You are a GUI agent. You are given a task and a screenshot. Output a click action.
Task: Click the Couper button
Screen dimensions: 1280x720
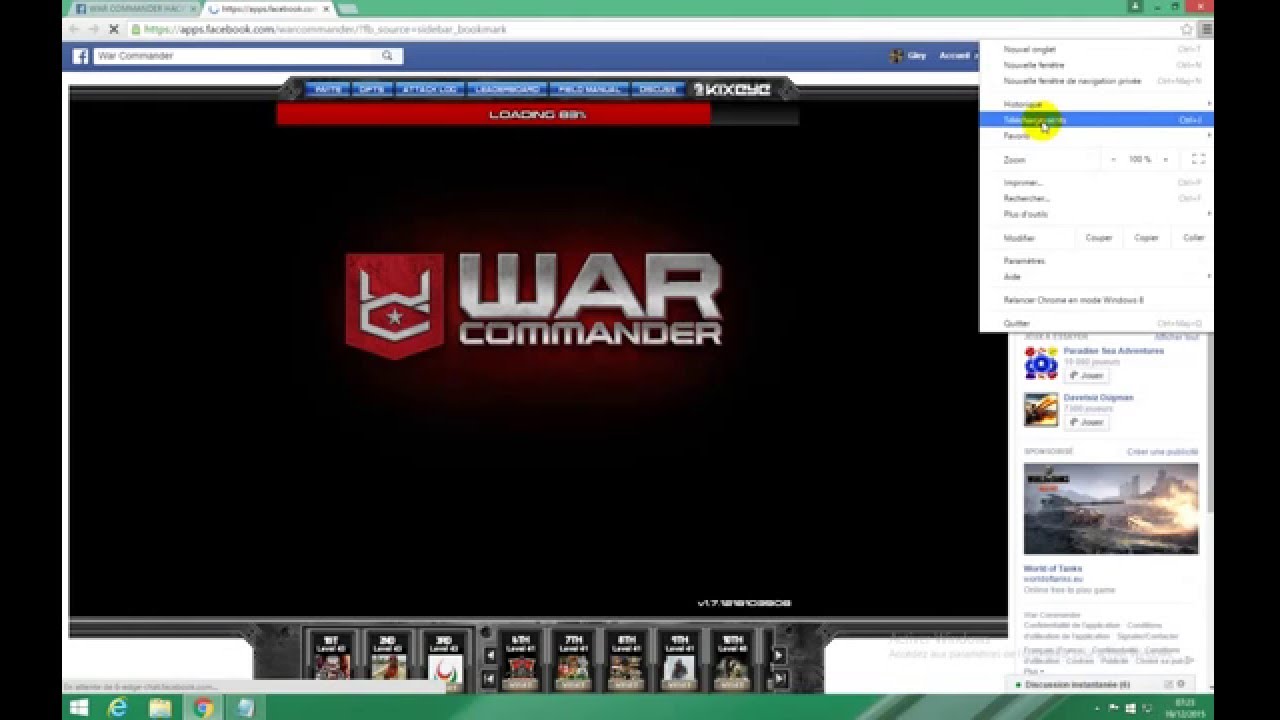1098,238
